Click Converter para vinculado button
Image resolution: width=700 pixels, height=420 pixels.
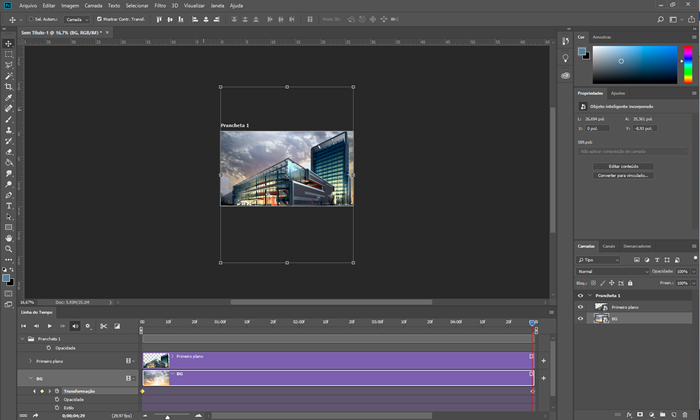623,175
